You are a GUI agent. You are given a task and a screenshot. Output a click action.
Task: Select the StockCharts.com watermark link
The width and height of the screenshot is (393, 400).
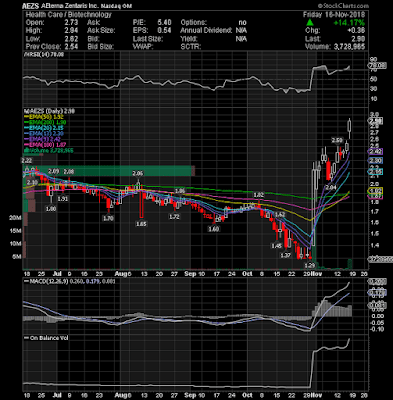tap(343, 6)
